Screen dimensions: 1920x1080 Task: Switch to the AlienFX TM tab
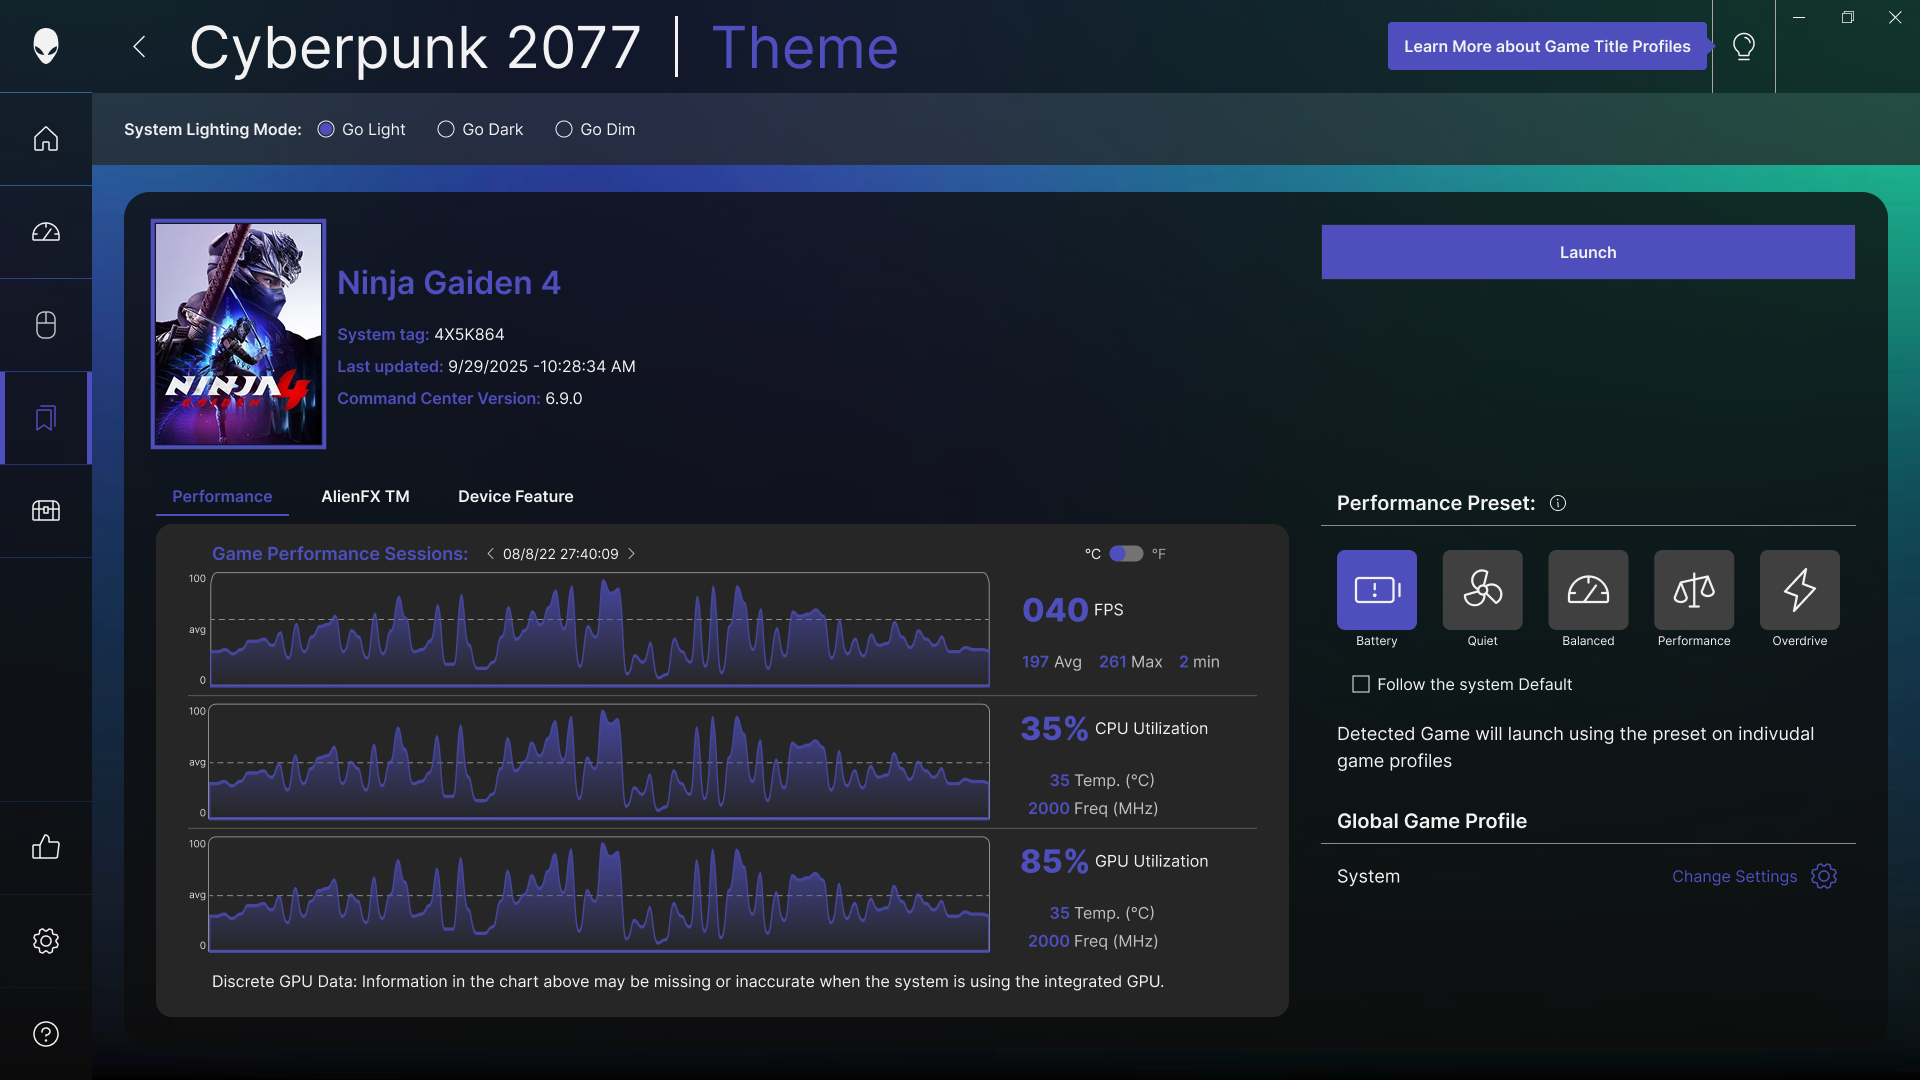365,497
